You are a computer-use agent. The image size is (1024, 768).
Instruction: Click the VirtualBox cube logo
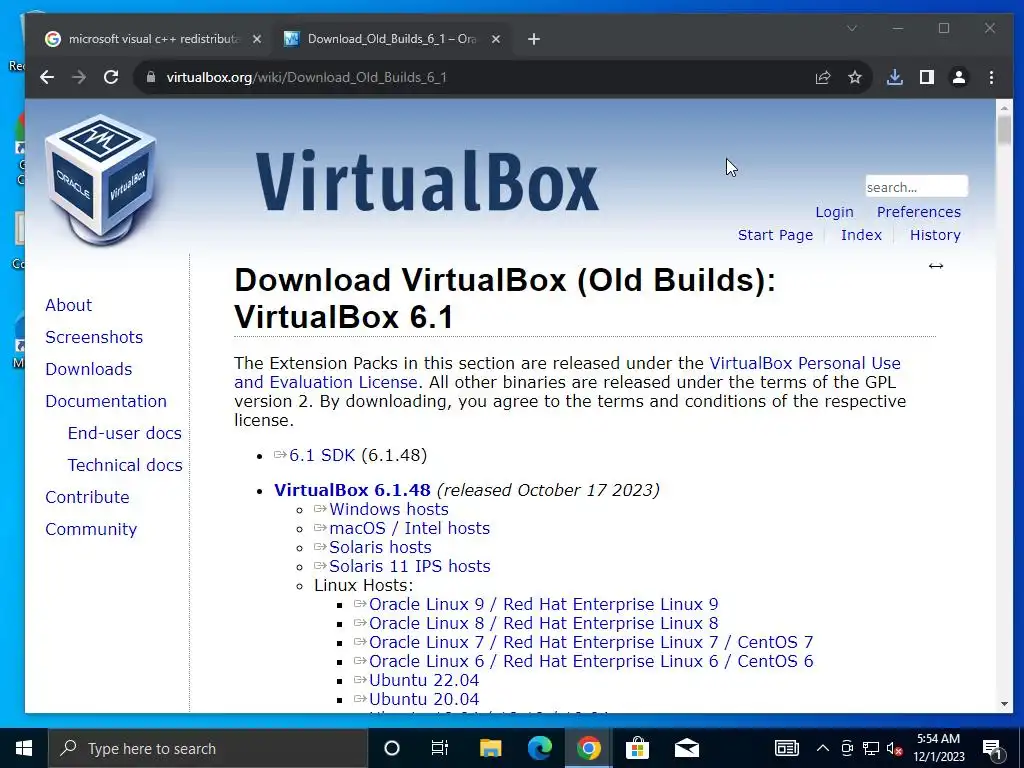pos(101,179)
